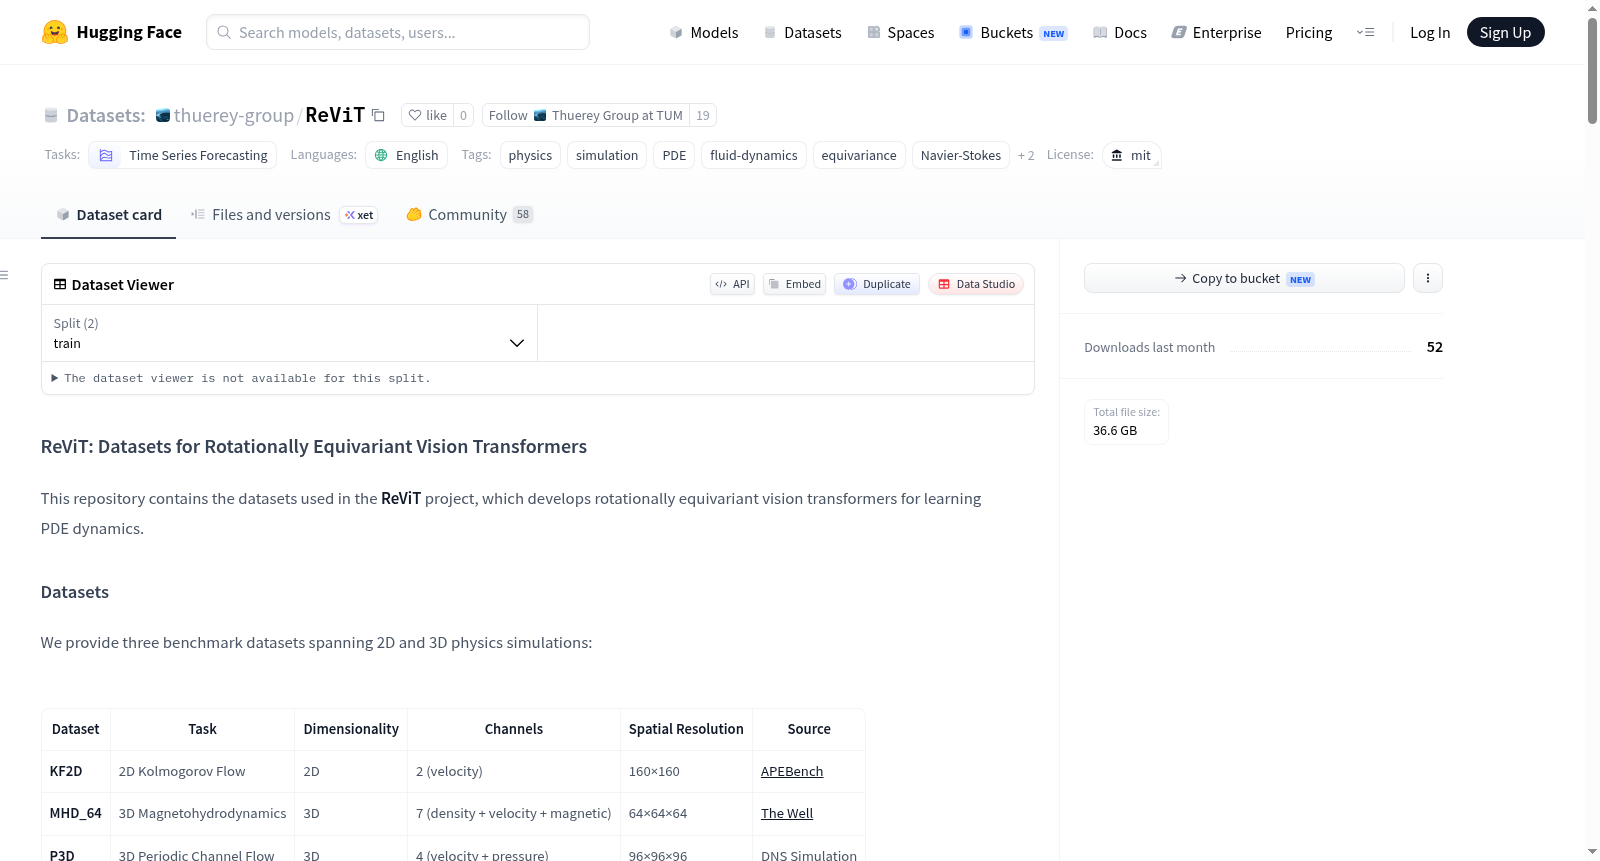
Task: Open Models in the top navigation
Action: point(704,32)
